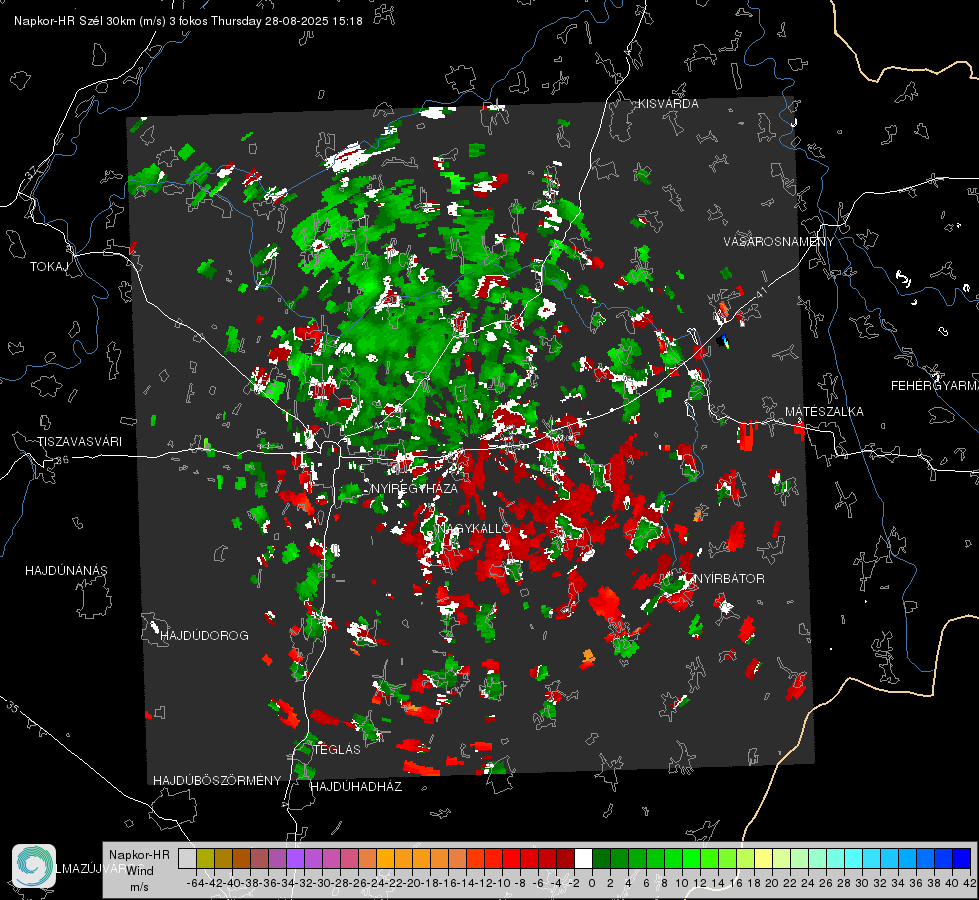979x900 pixels.
Task: Click the NYÍRBÁTOR town label
Action: (x=729, y=578)
